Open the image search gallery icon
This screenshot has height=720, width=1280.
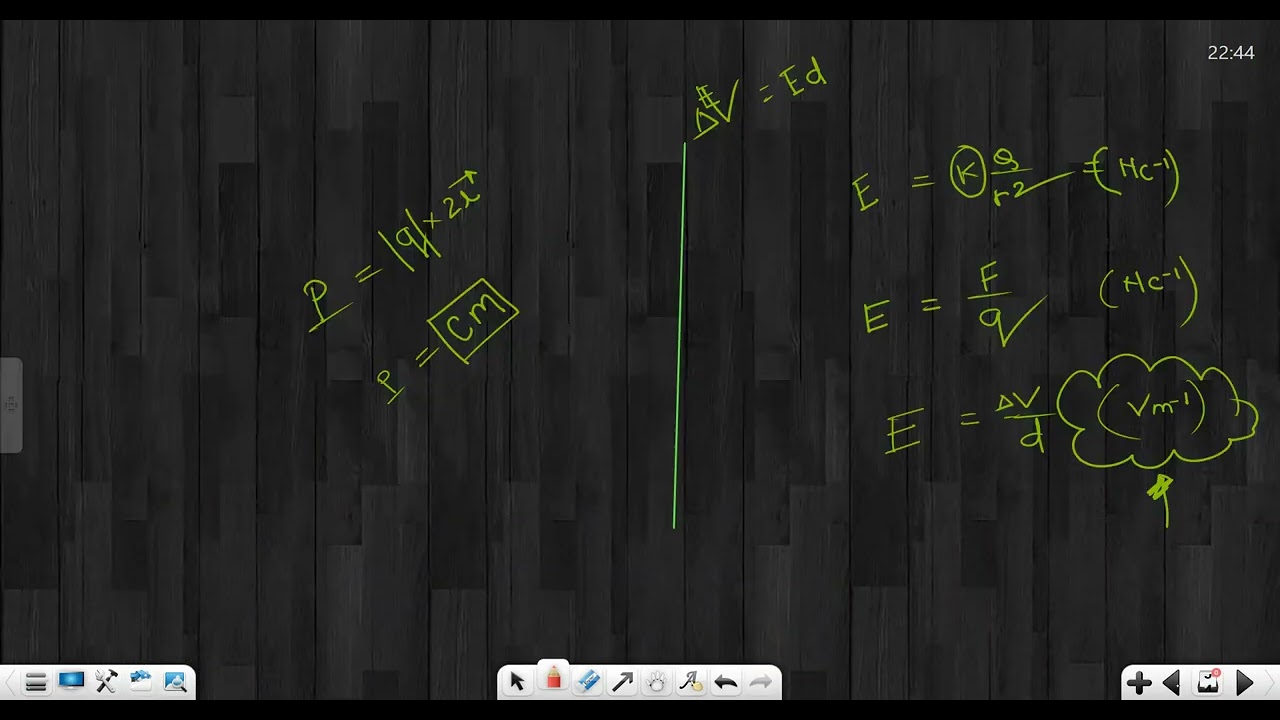point(175,682)
